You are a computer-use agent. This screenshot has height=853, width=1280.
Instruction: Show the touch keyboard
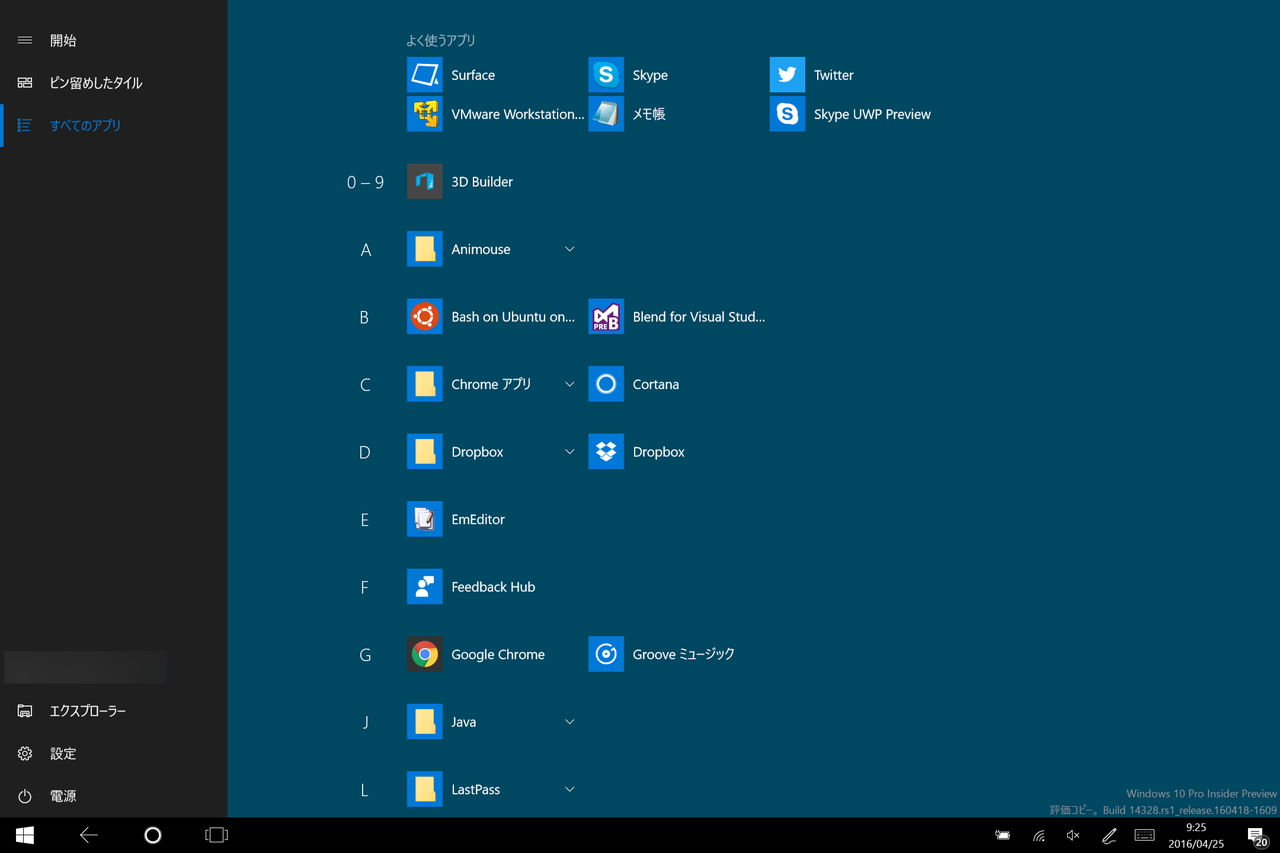click(1145, 835)
